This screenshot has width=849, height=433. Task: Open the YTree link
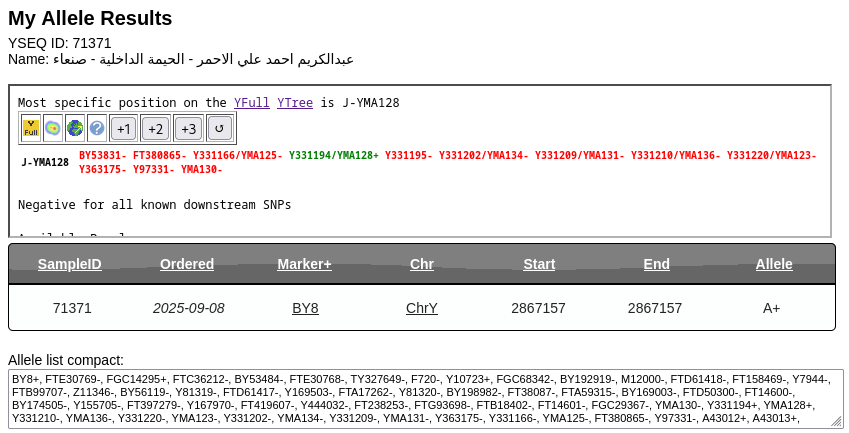(295, 103)
